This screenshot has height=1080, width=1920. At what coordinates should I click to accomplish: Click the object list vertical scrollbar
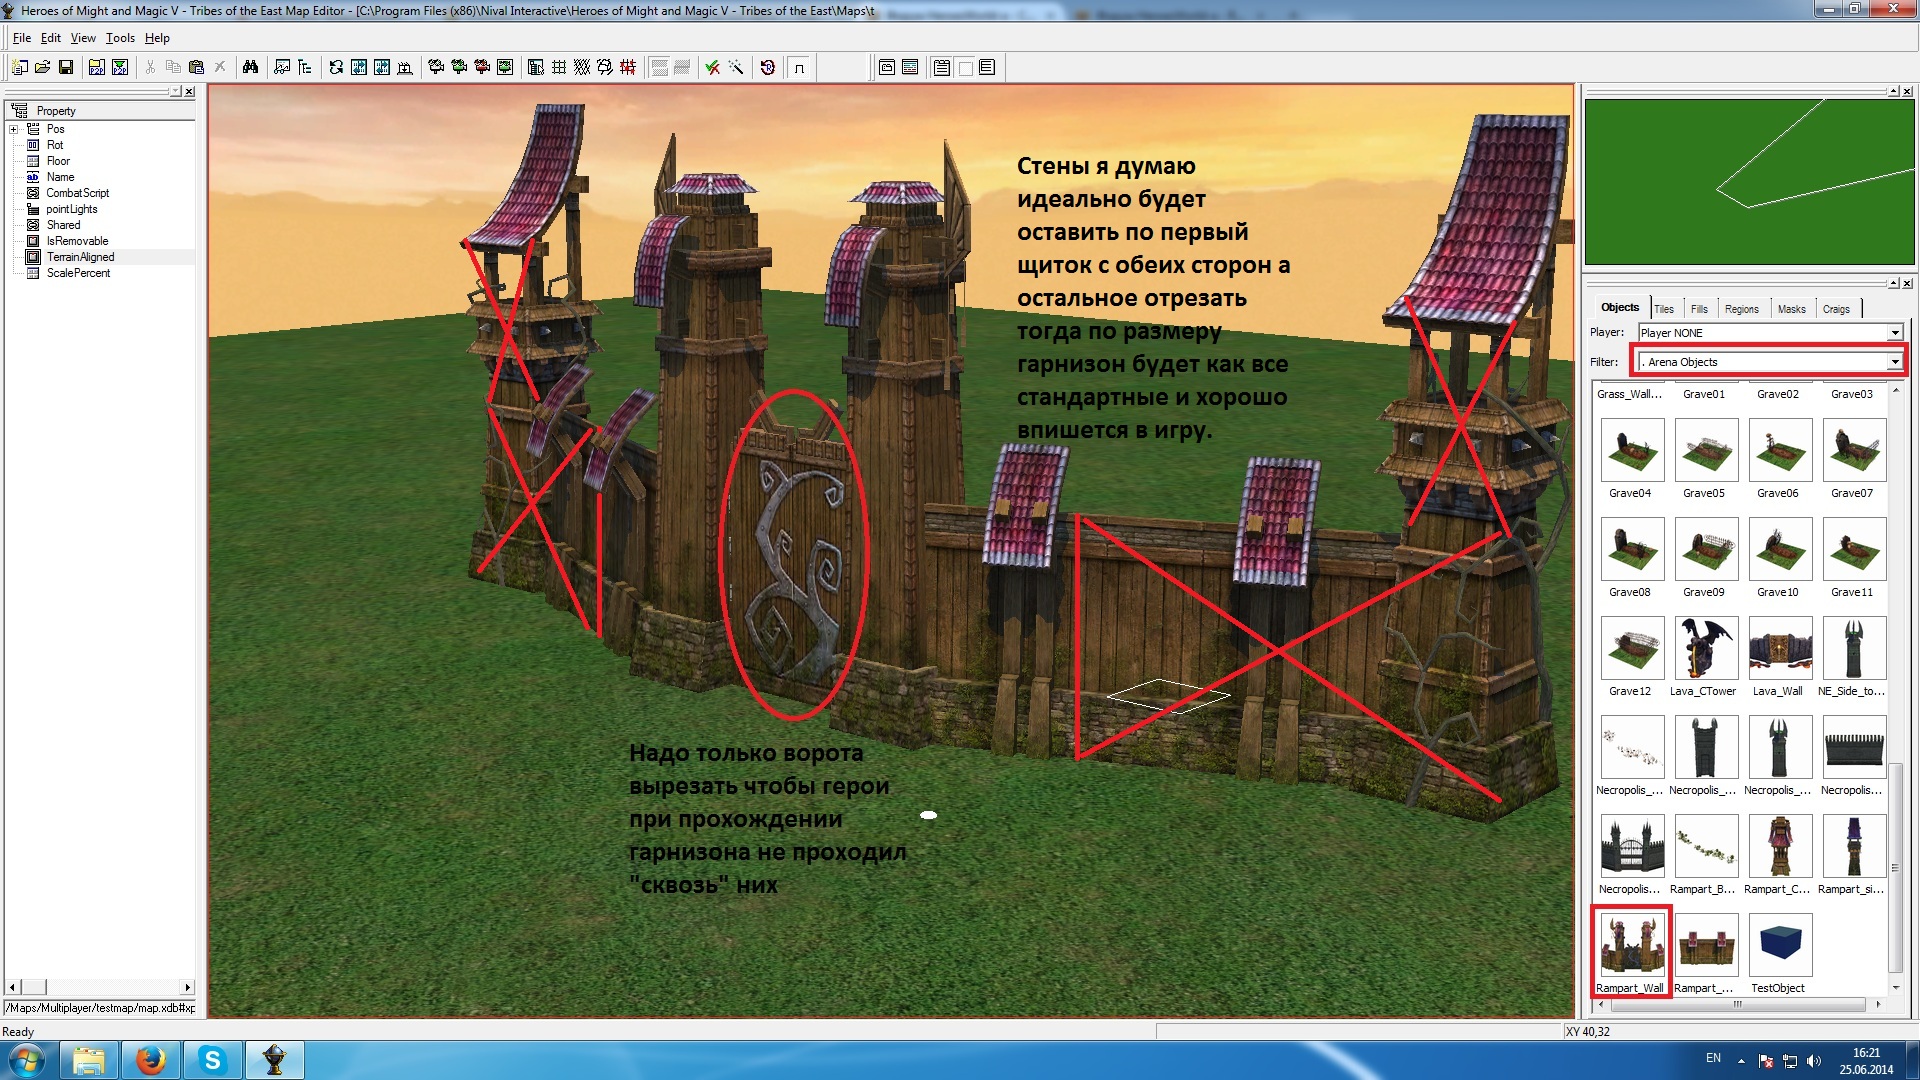coord(1895,866)
